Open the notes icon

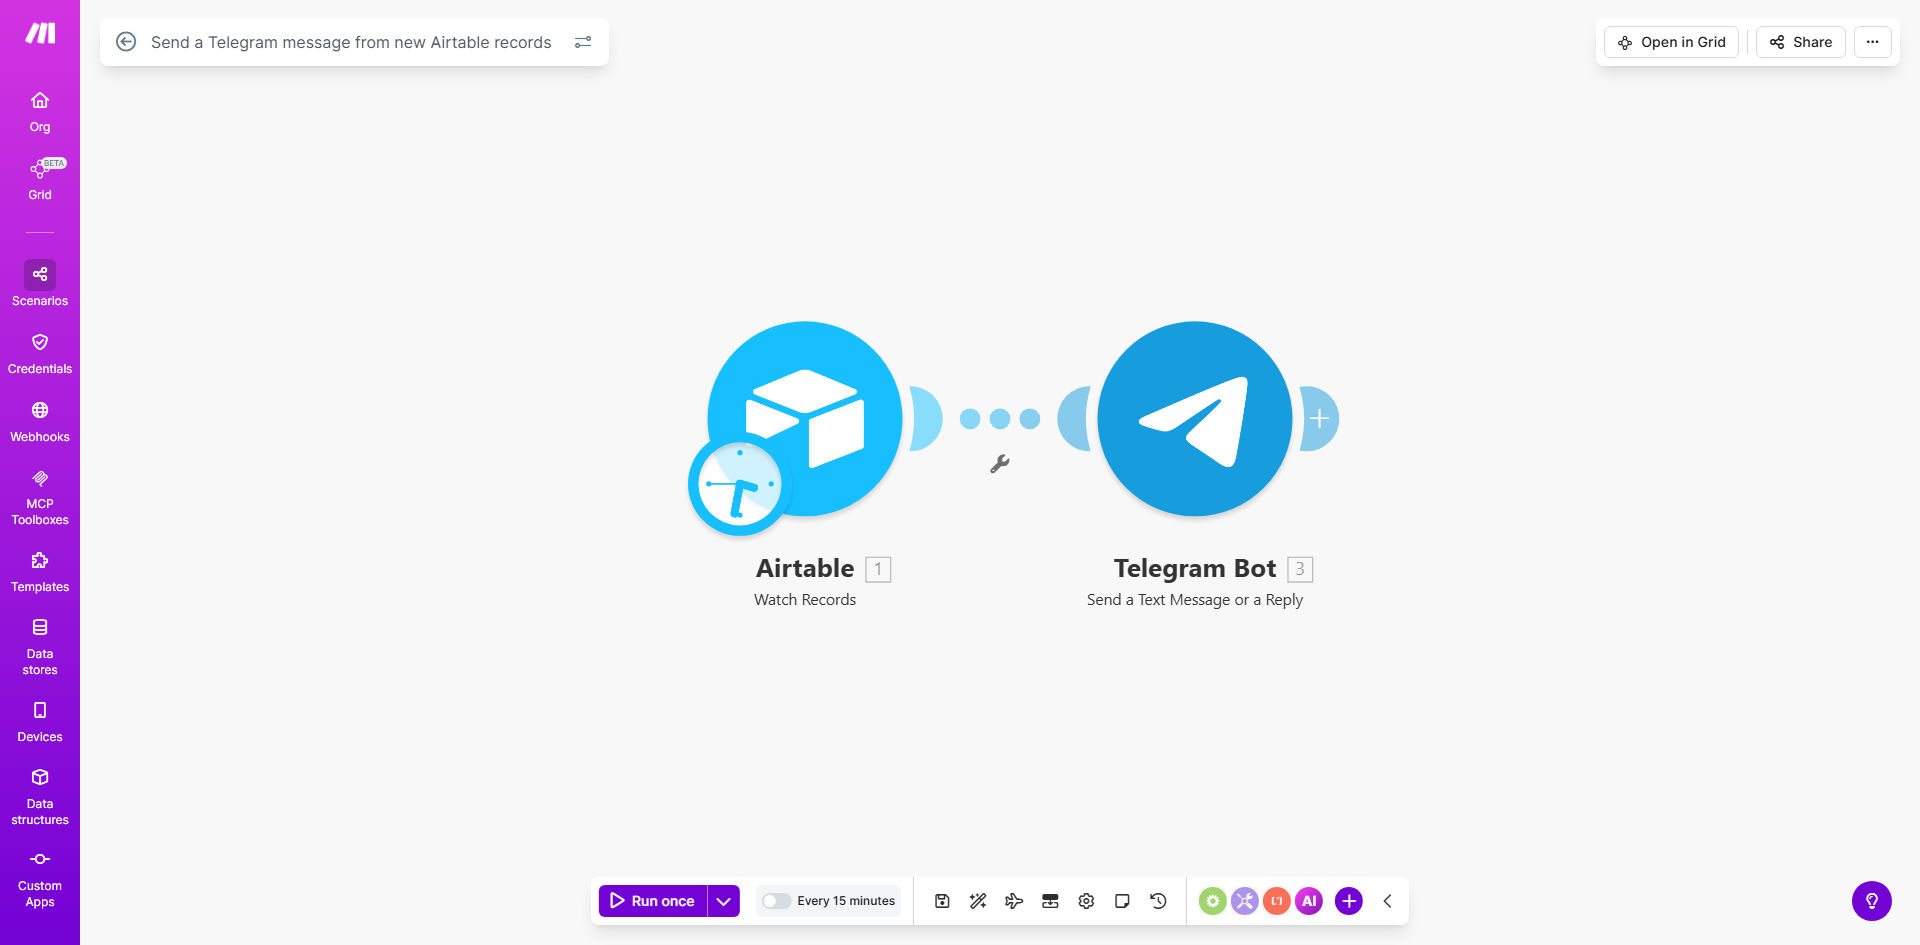1122,901
